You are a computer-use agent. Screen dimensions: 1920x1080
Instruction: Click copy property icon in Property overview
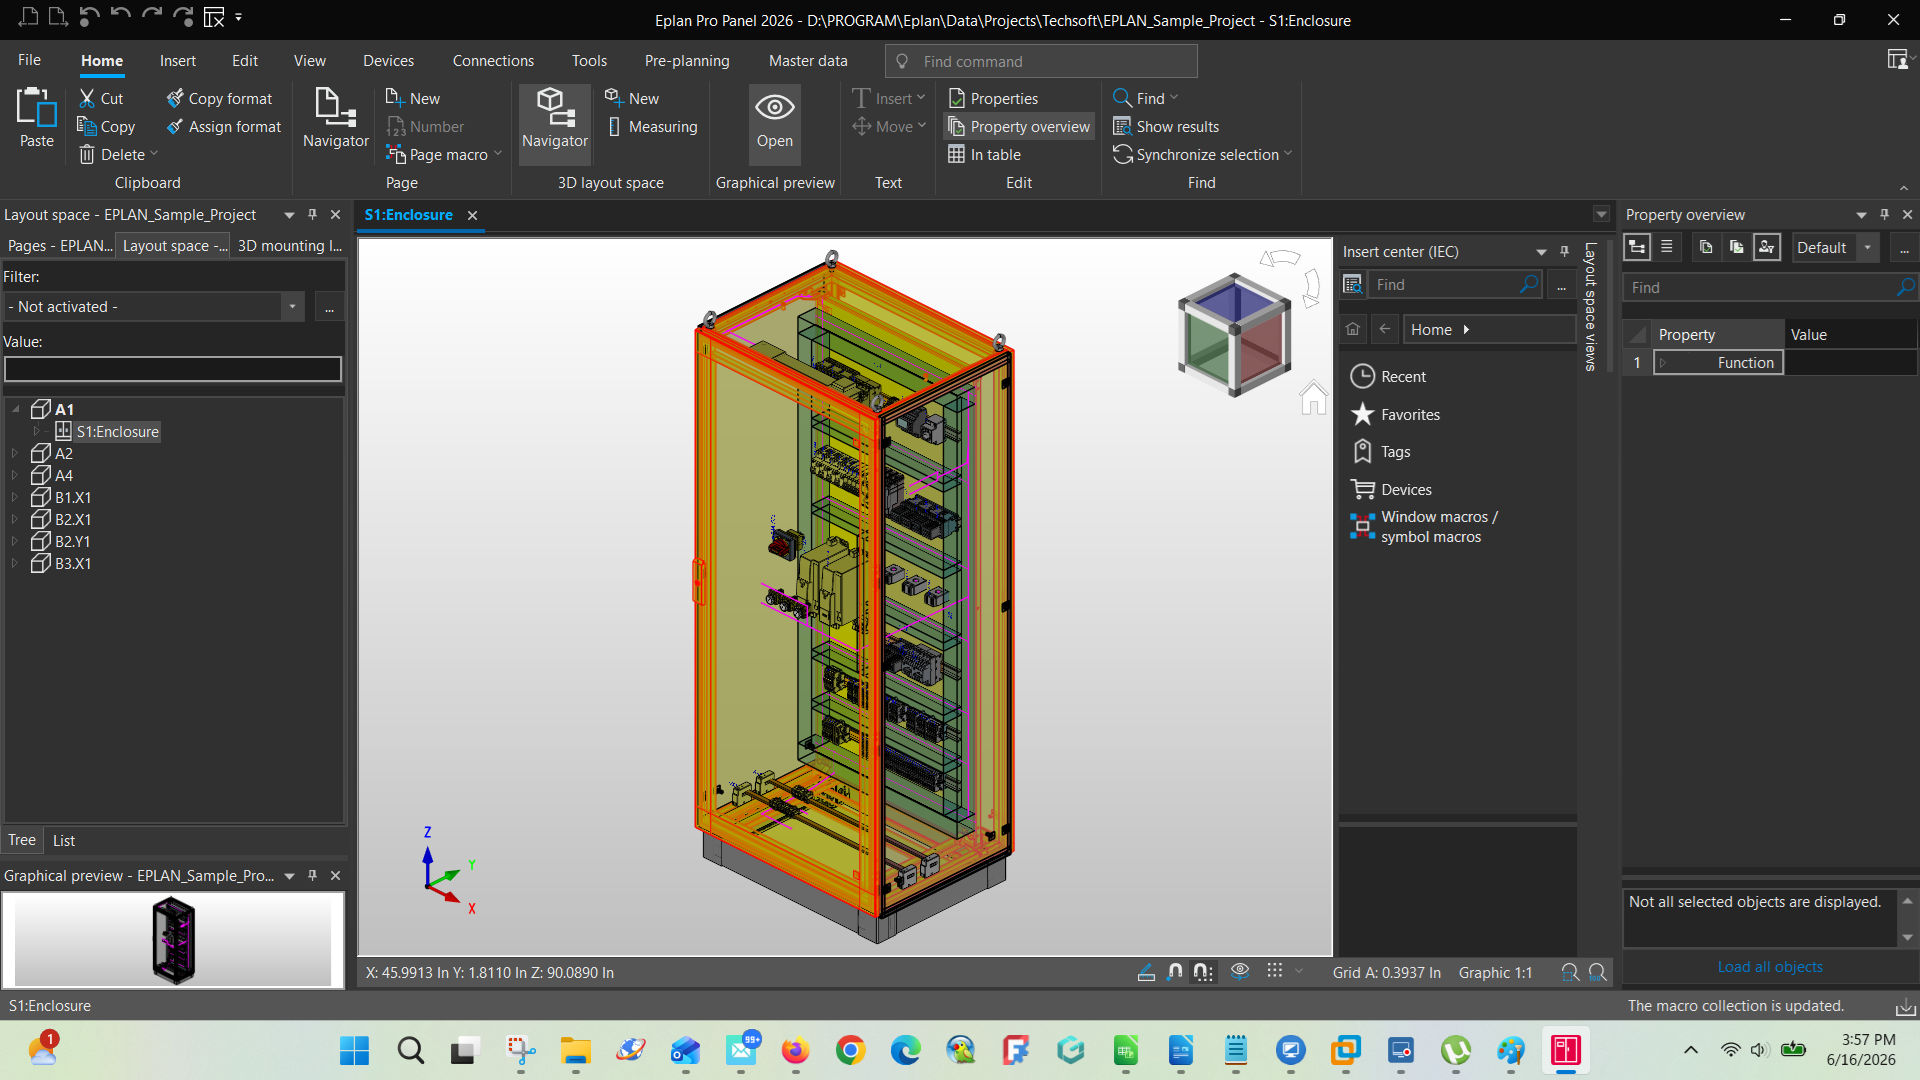click(1706, 247)
